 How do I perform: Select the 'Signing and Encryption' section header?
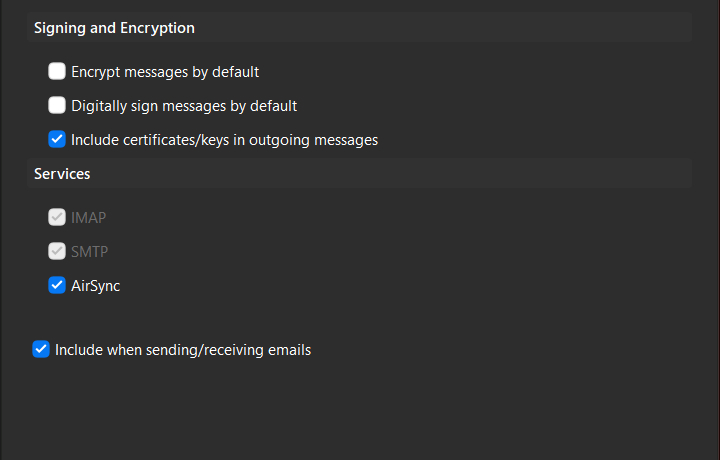[114, 28]
